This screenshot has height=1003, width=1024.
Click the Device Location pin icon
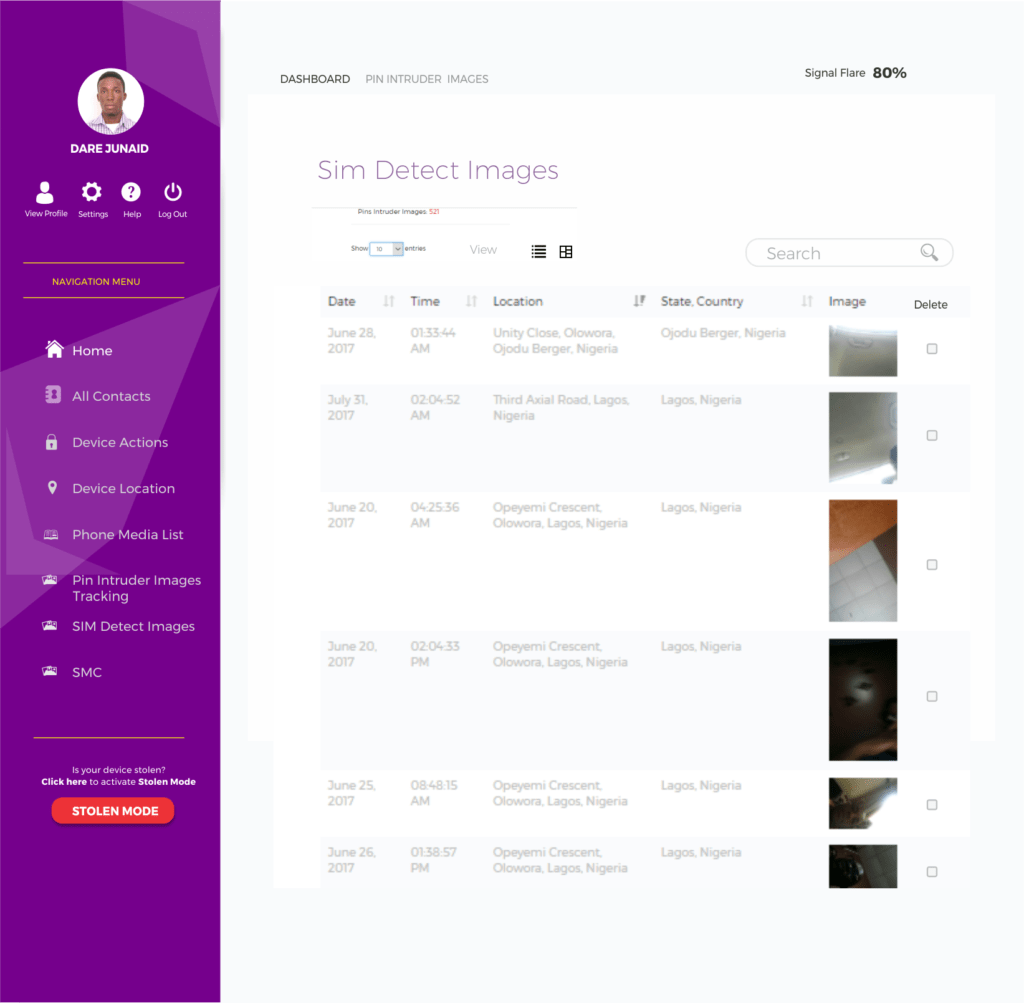coord(53,488)
